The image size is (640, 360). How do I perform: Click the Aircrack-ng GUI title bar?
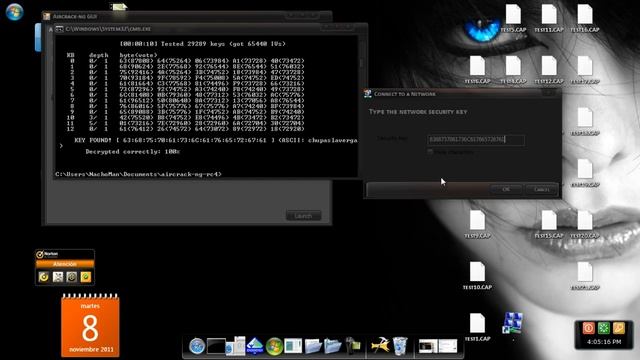(187, 16)
